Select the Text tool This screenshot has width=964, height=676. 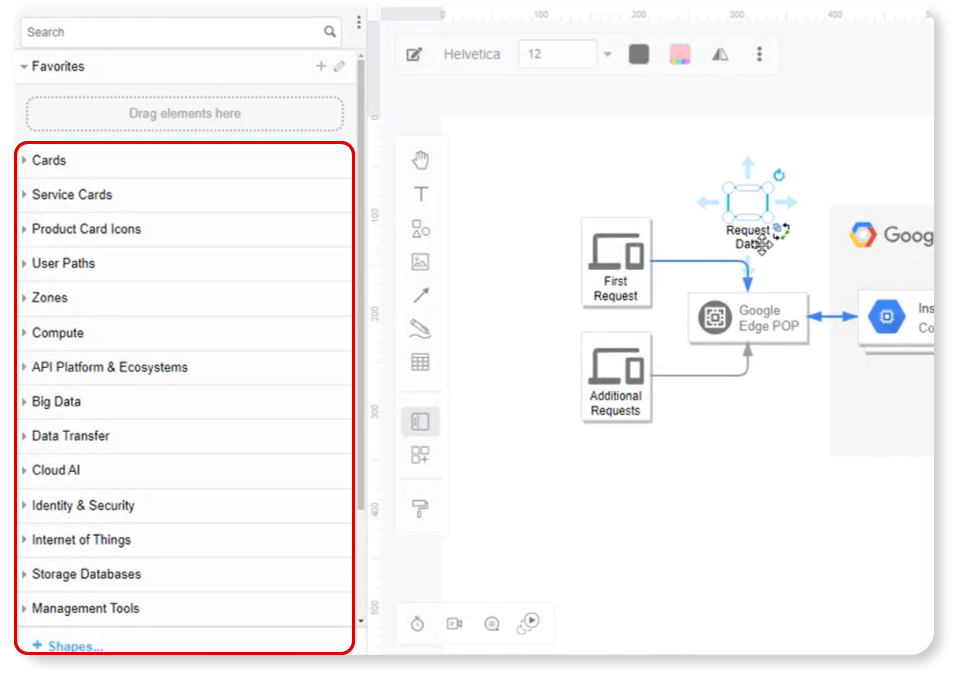[420, 194]
